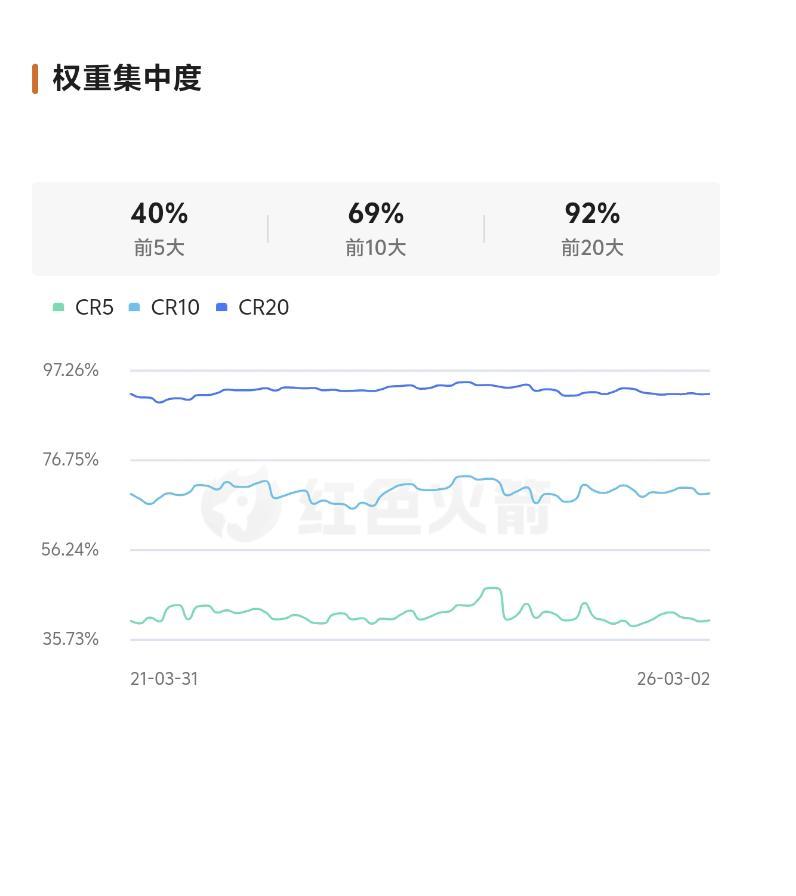The width and height of the screenshot is (796, 896).
Task: Click the 76.75% y-axis label
Action: 70,460
